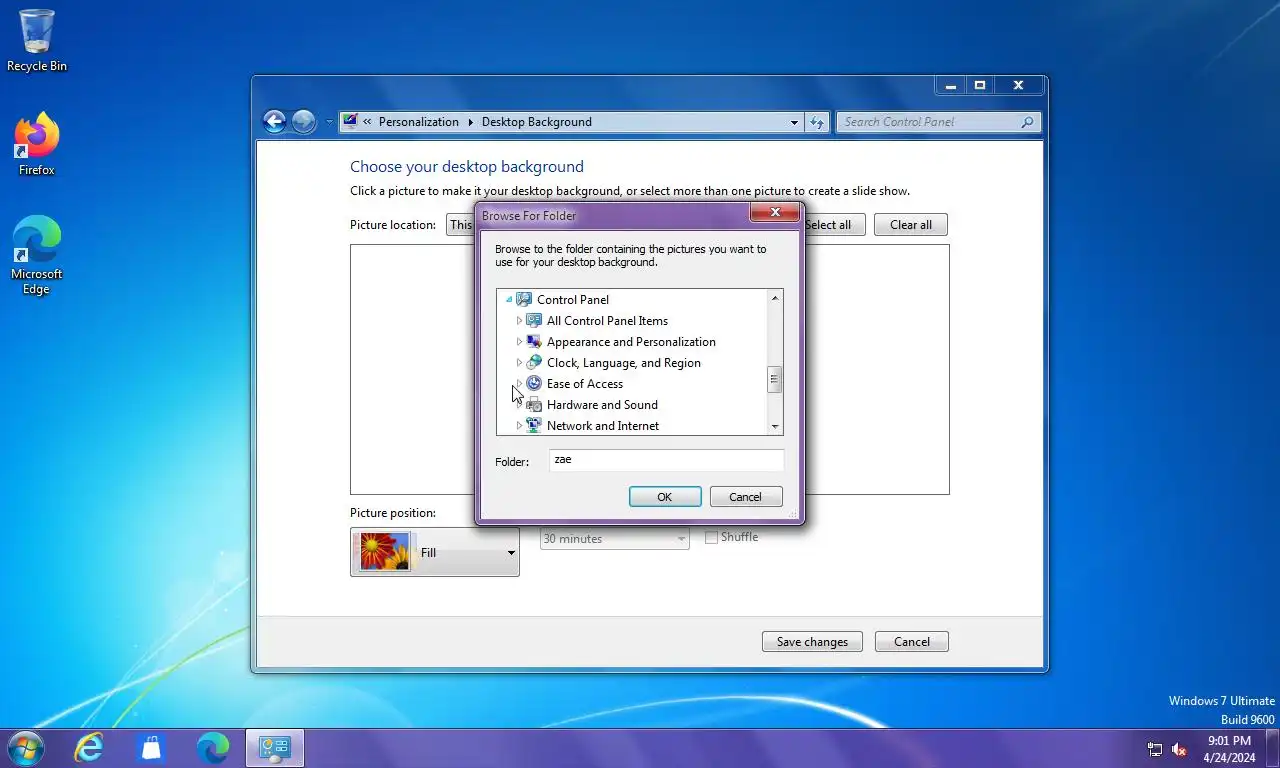Go forward with the Forward arrow button
1280x768 pixels.
pos(304,122)
